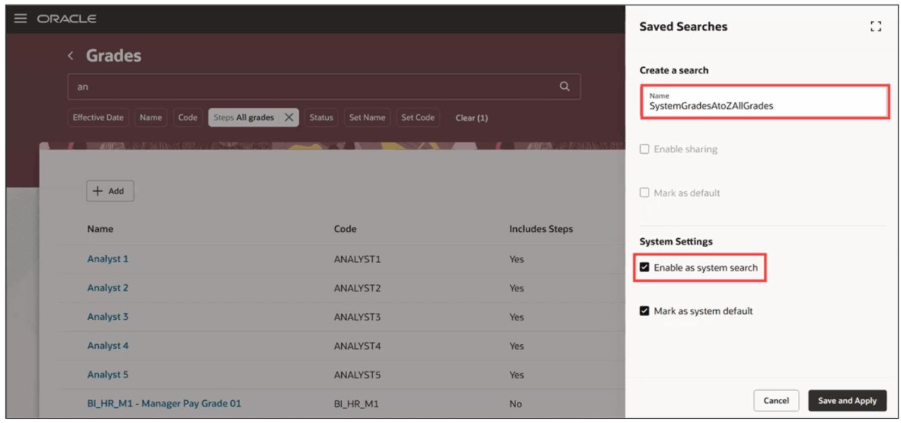This screenshot has height=423, width=901.
Task: Click the Saved Searches panel title
Action: coord(683,26)
